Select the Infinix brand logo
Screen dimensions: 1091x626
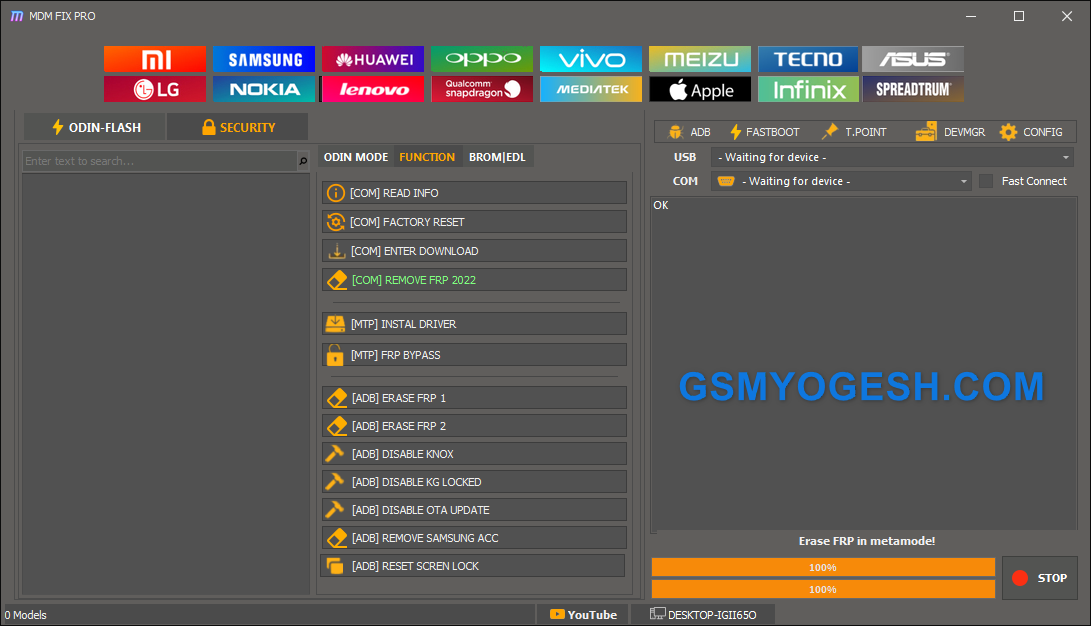808,88
